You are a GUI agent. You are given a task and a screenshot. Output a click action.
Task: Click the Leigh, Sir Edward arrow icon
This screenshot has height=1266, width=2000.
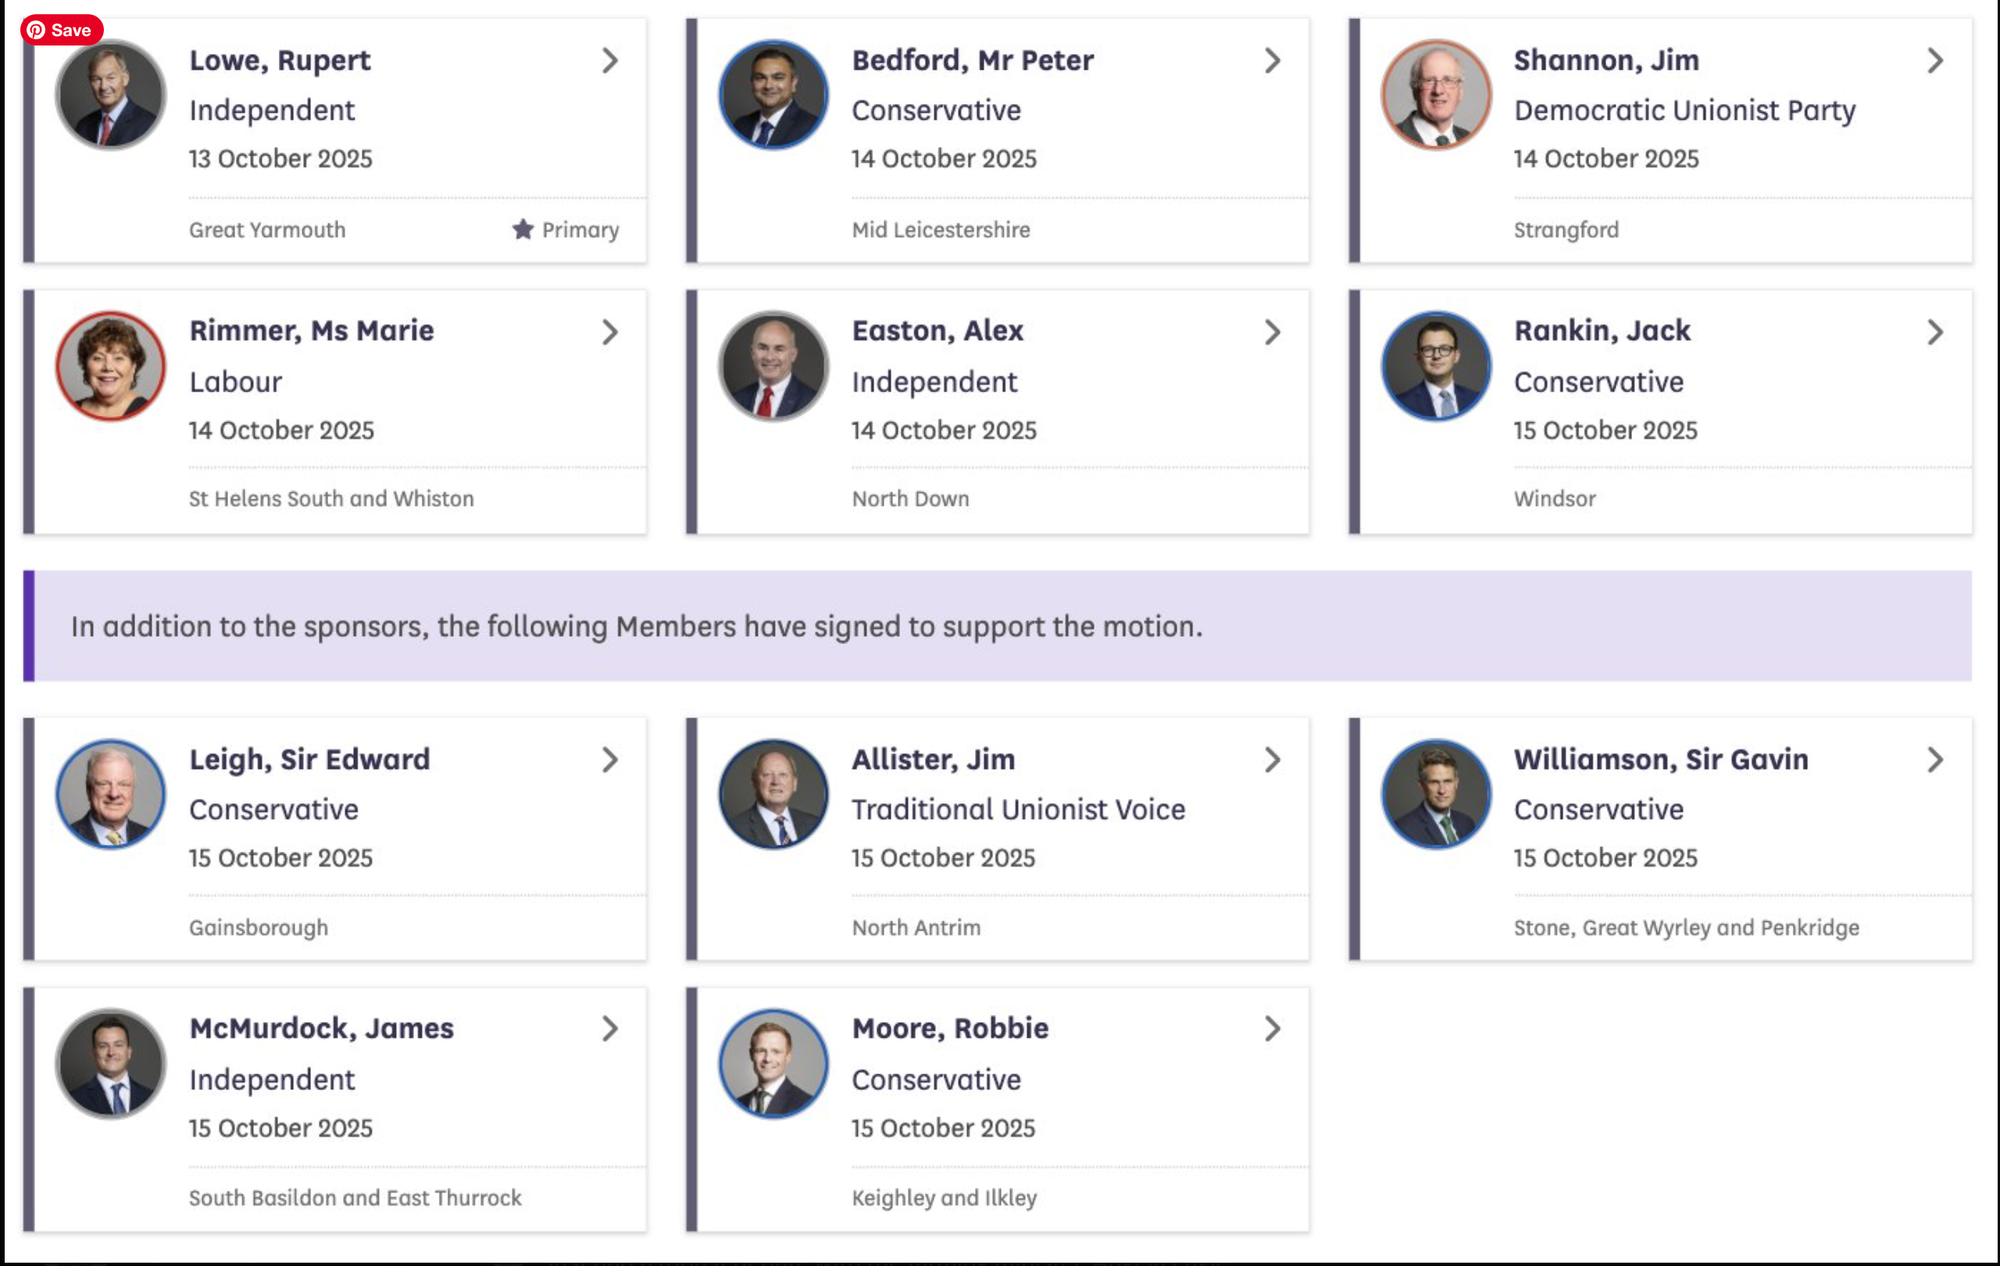click(610, 760)
